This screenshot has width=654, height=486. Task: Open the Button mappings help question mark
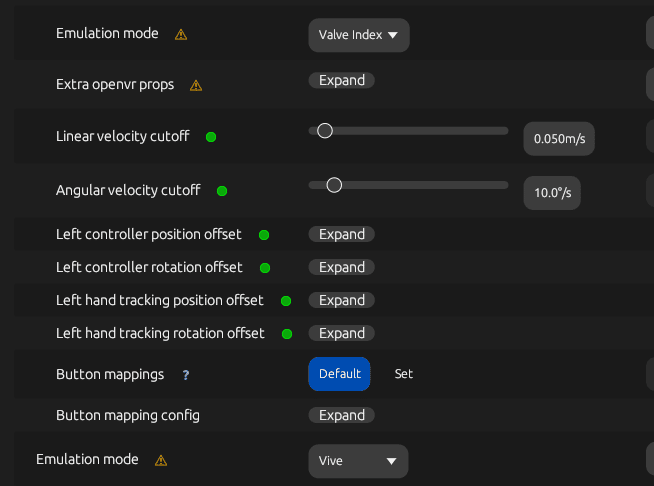pyautogui.click(x=186, y=375)
